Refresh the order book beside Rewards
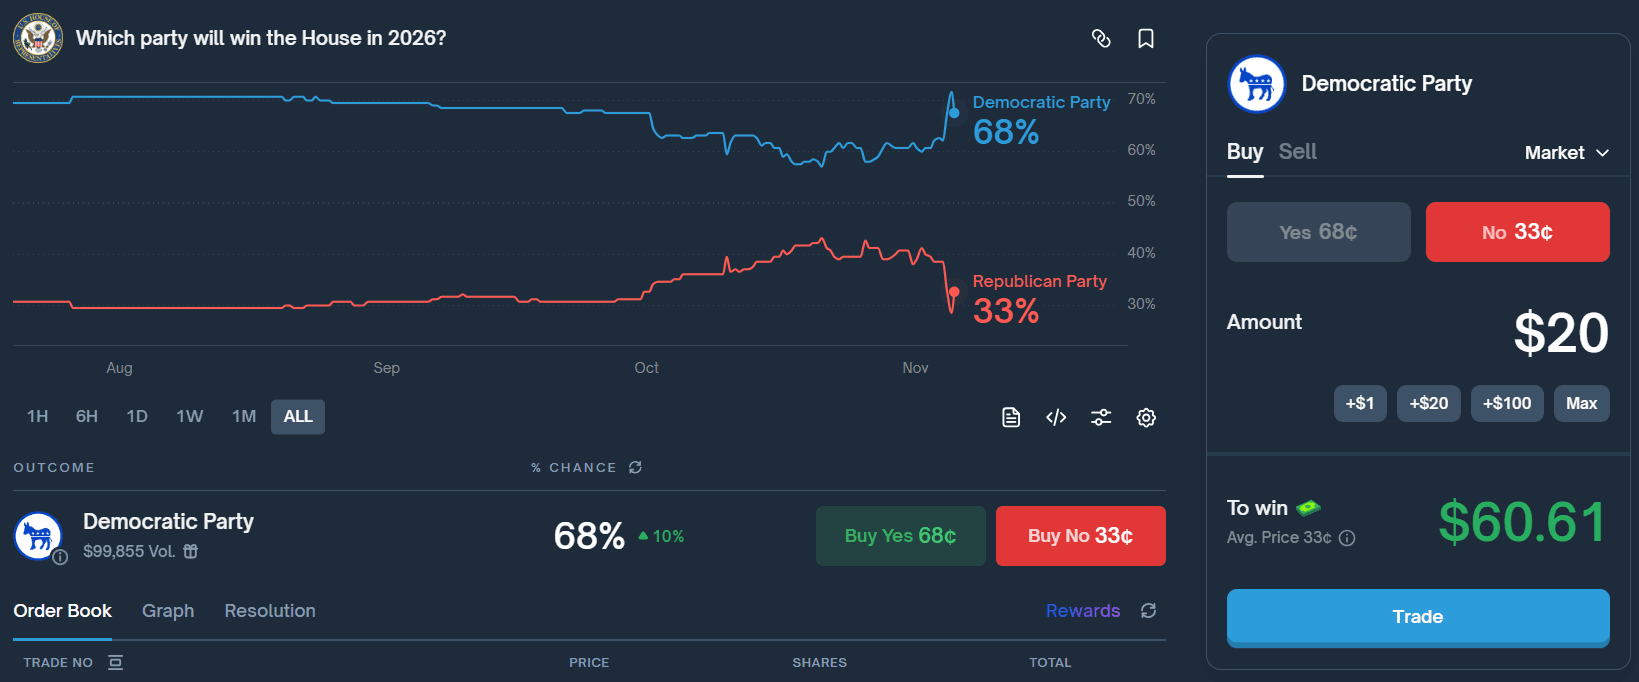The image size is (1639, 682). tap(1148, 610)
